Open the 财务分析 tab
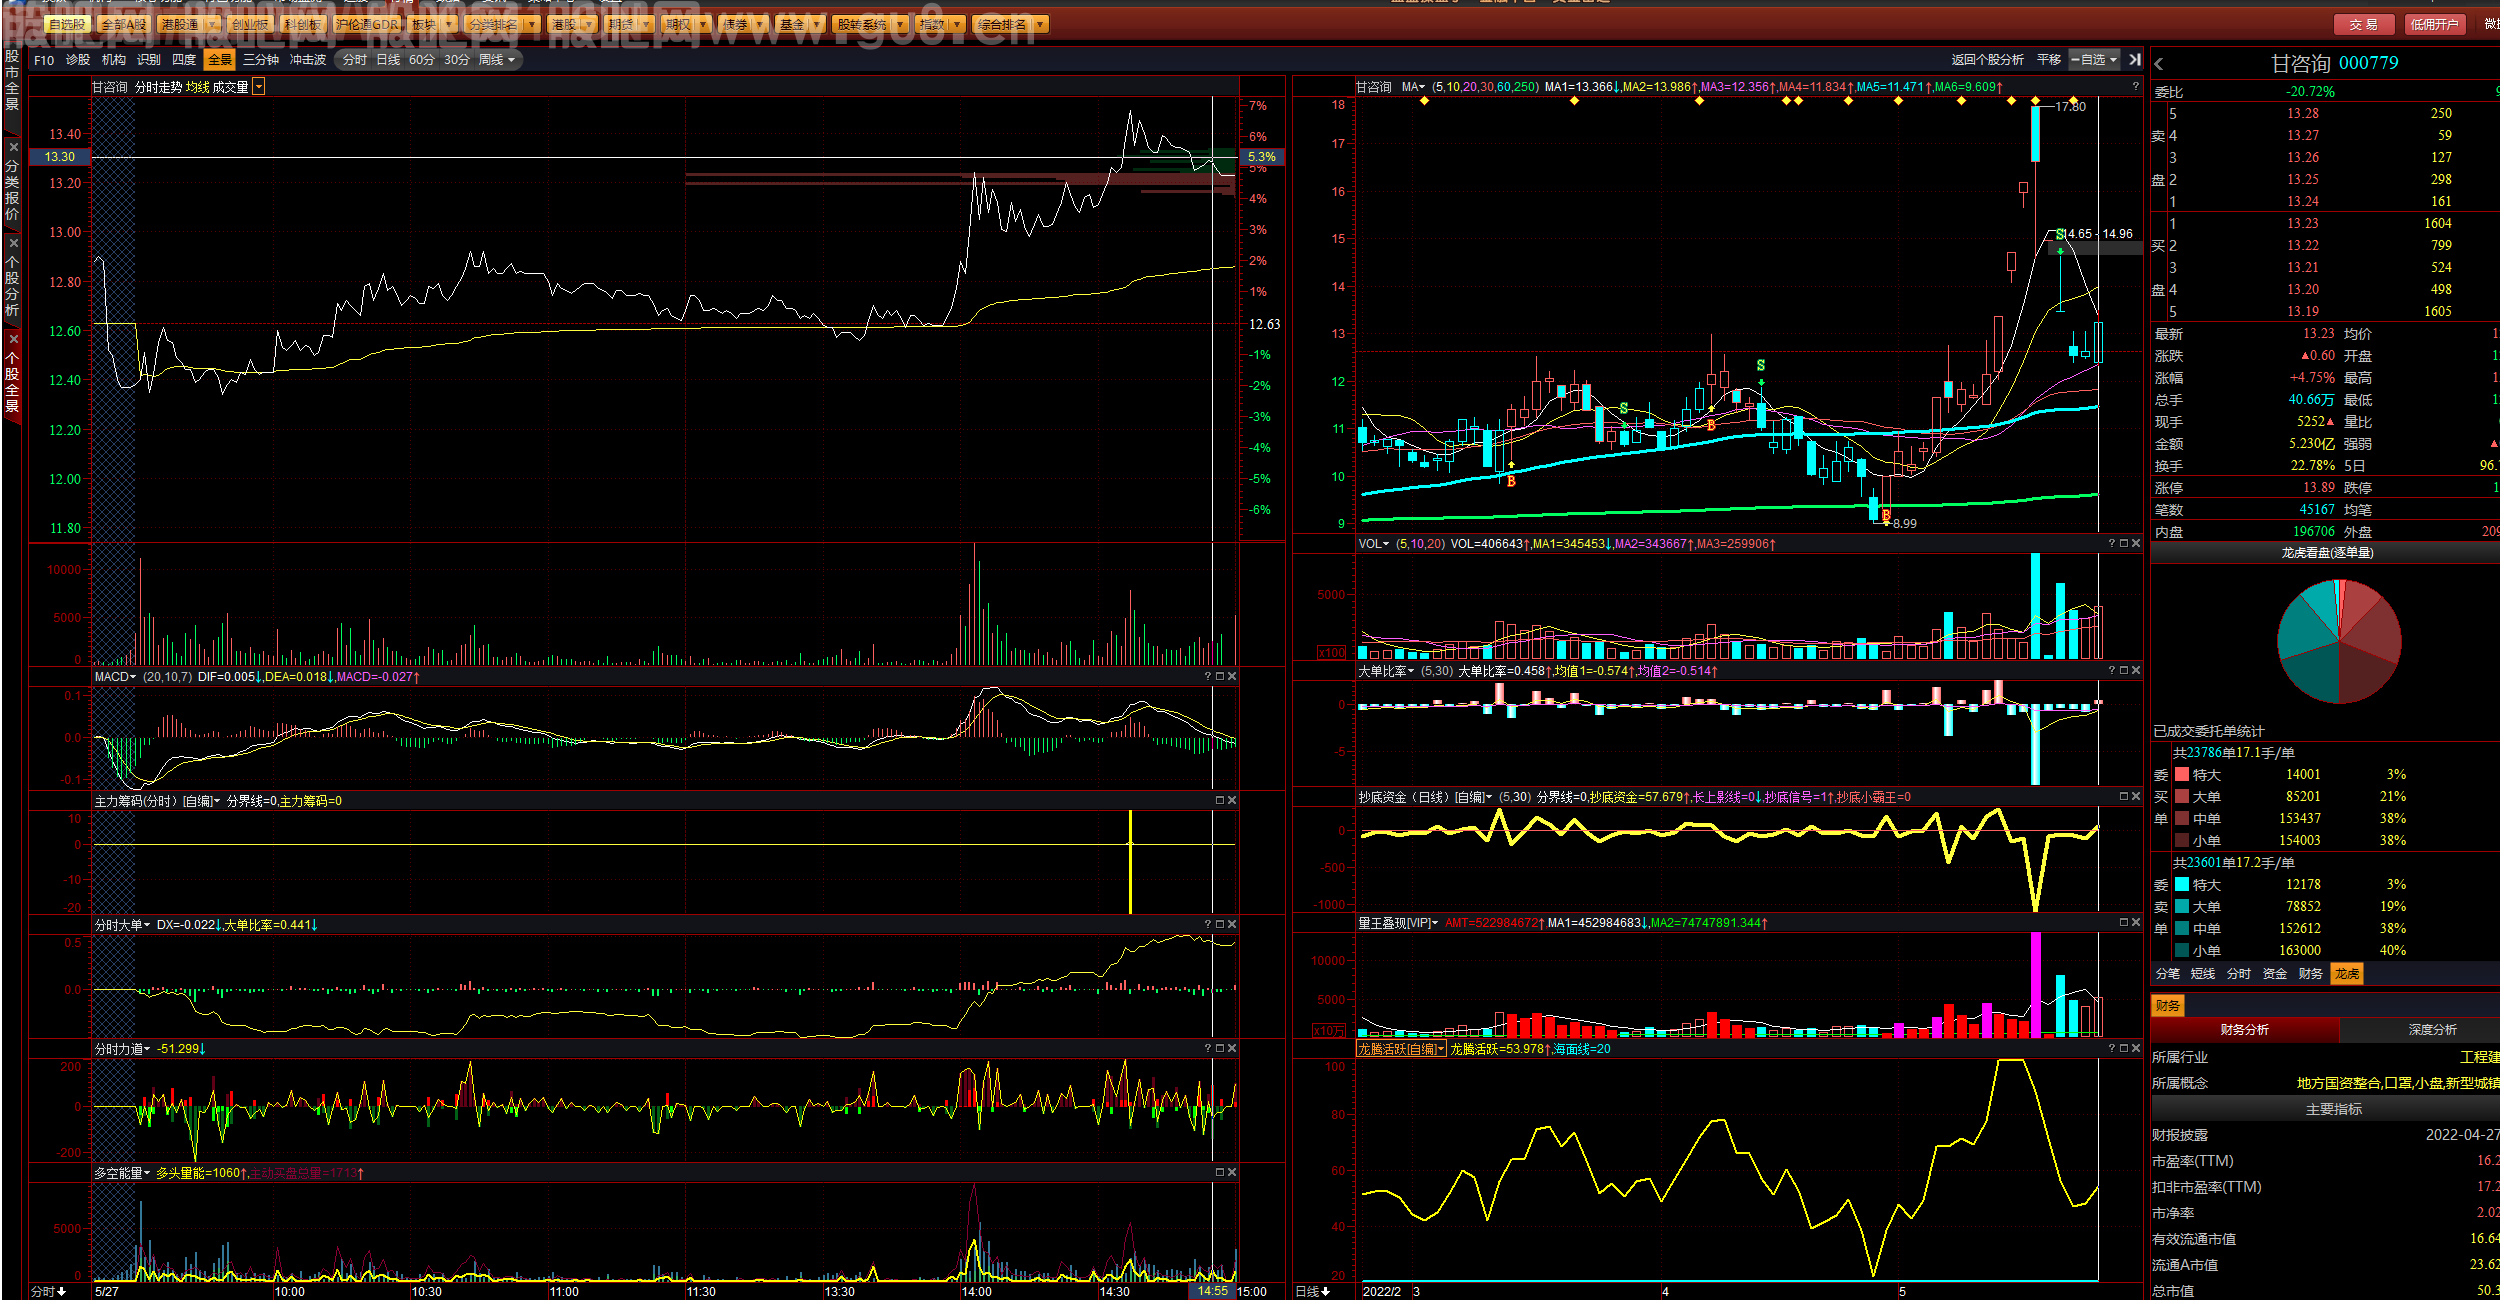This screenshot has height=1300, width=2500. point(2245,1030)
